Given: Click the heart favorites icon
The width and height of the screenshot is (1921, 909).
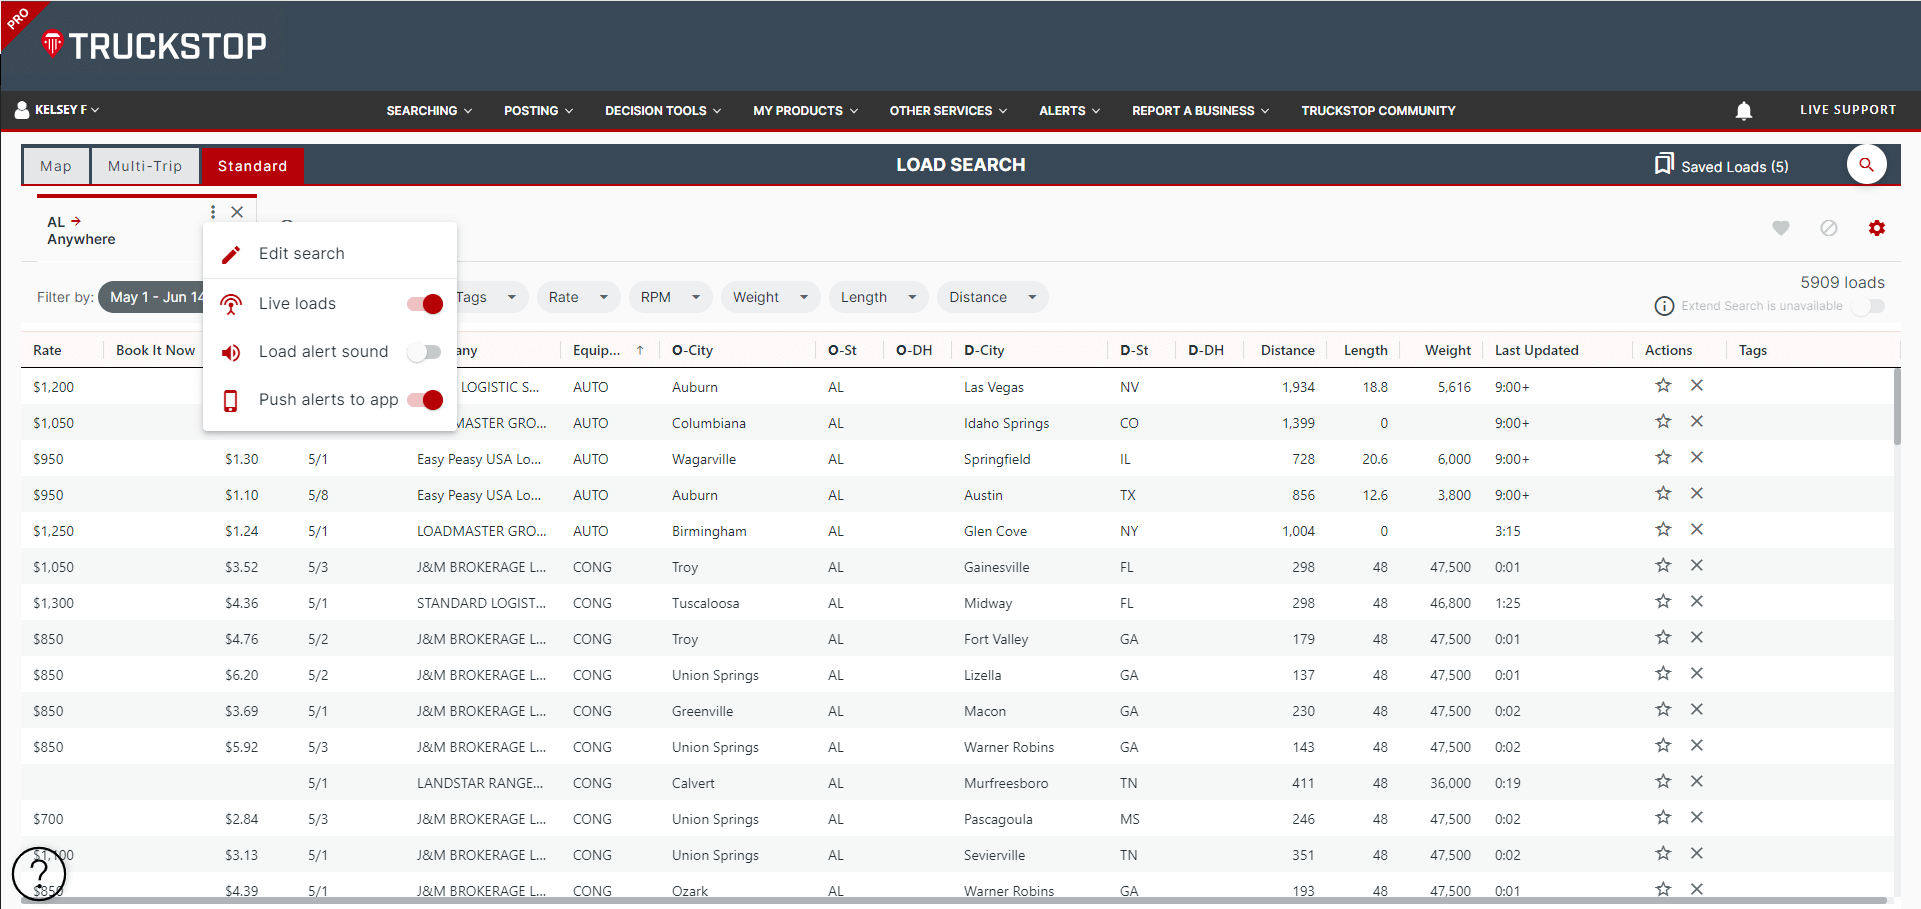Looking at the screenshot, I should pyautogui.click(x=1781, y=228).
